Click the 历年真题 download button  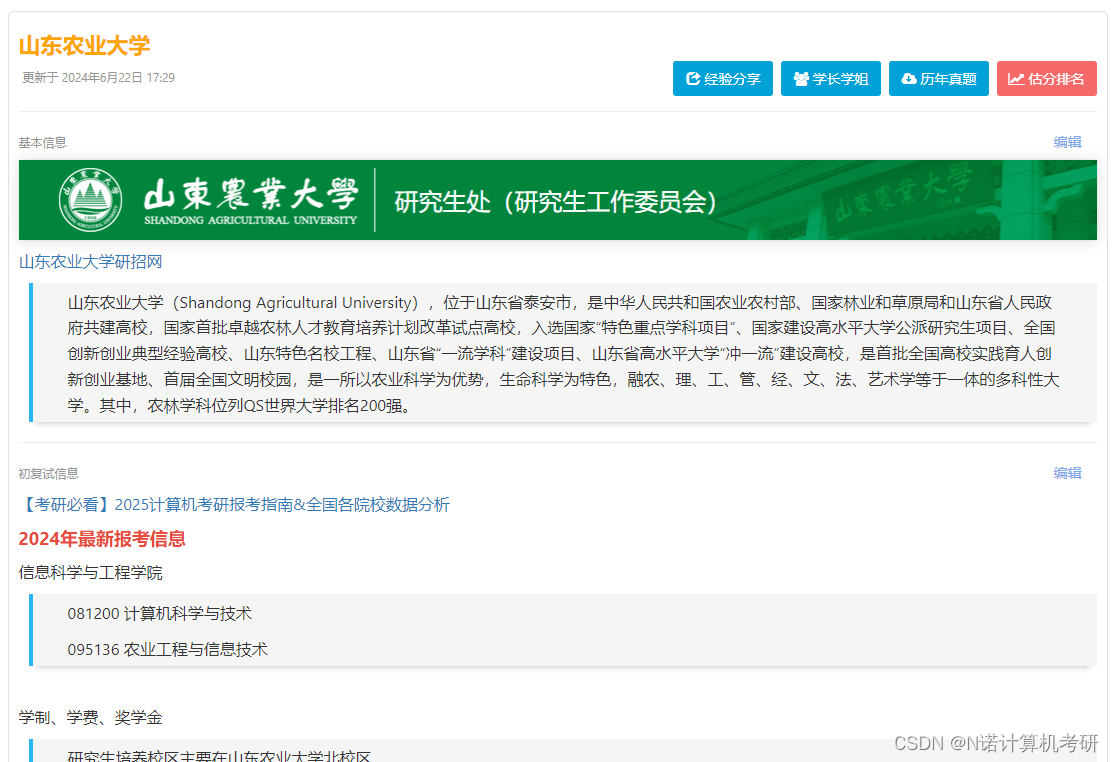[x=939, y=79]
